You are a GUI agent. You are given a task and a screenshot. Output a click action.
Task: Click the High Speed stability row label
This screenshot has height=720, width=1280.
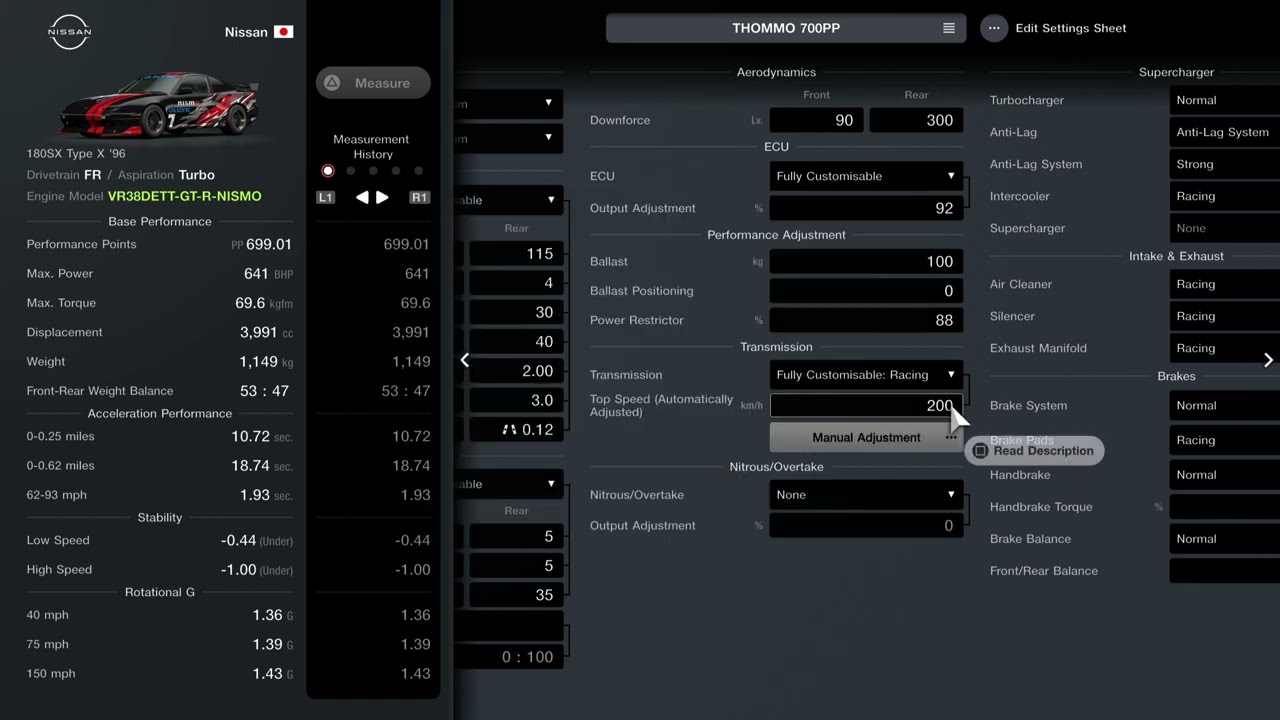(59, 570)
